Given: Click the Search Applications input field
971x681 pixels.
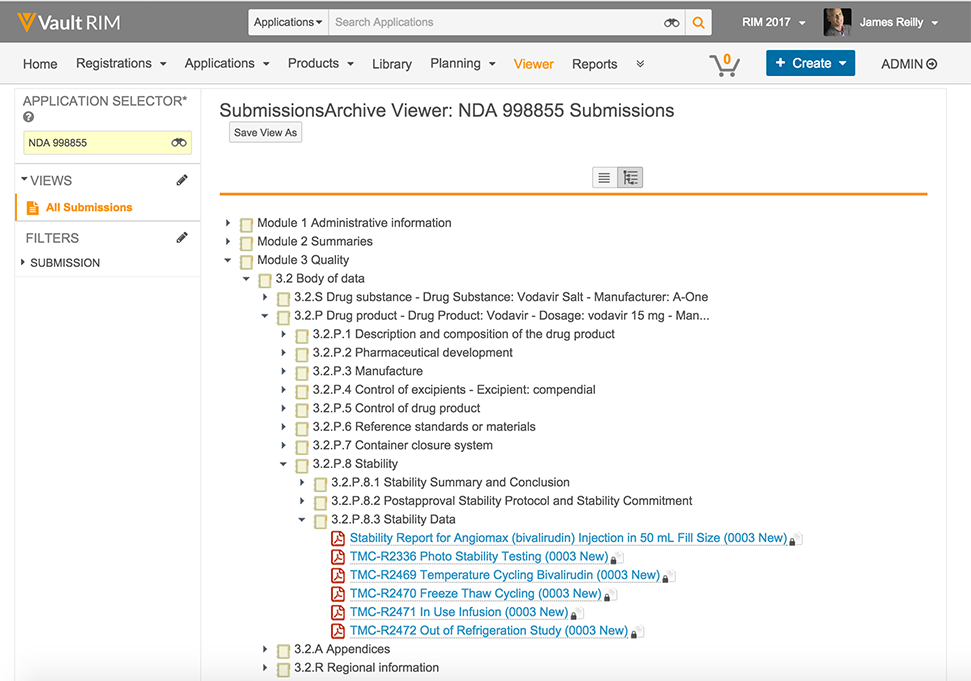Looking at the screenshot, I should pyautogui.click(x=495, y=22).
